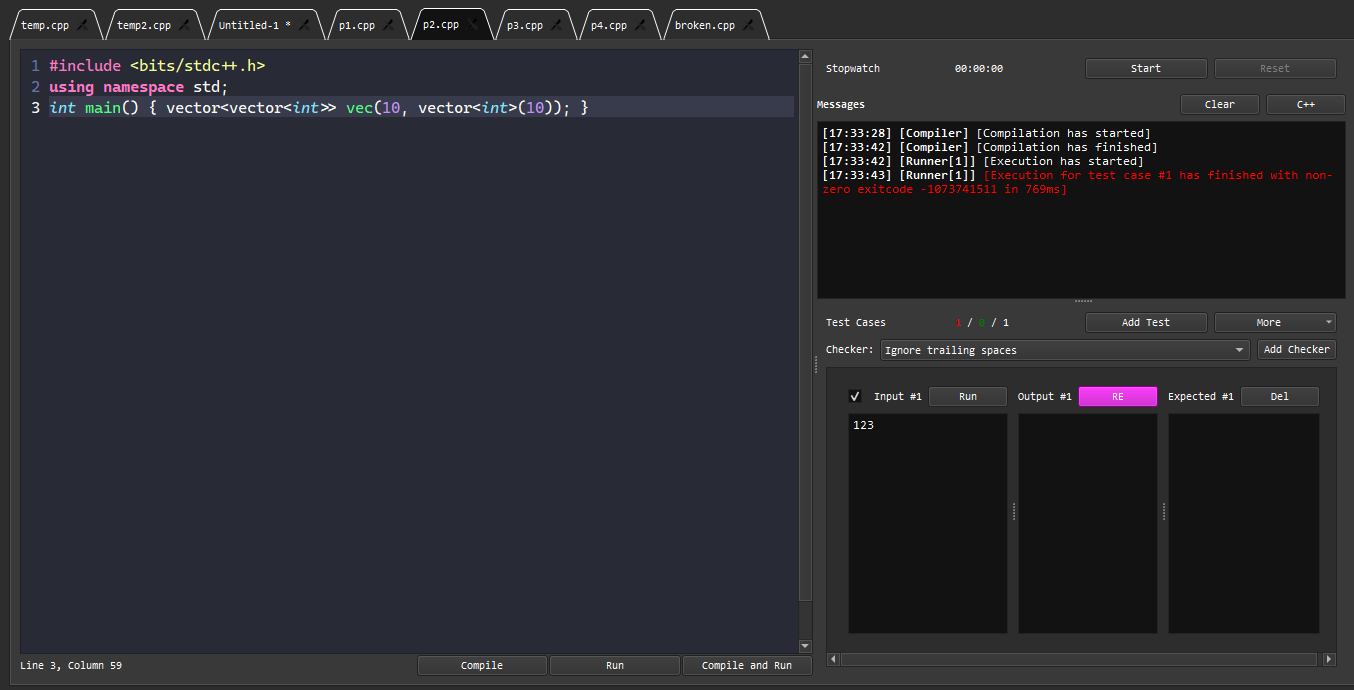Click the editor scroll-down arrow
1354x690 pixels.
coord(805,645)
